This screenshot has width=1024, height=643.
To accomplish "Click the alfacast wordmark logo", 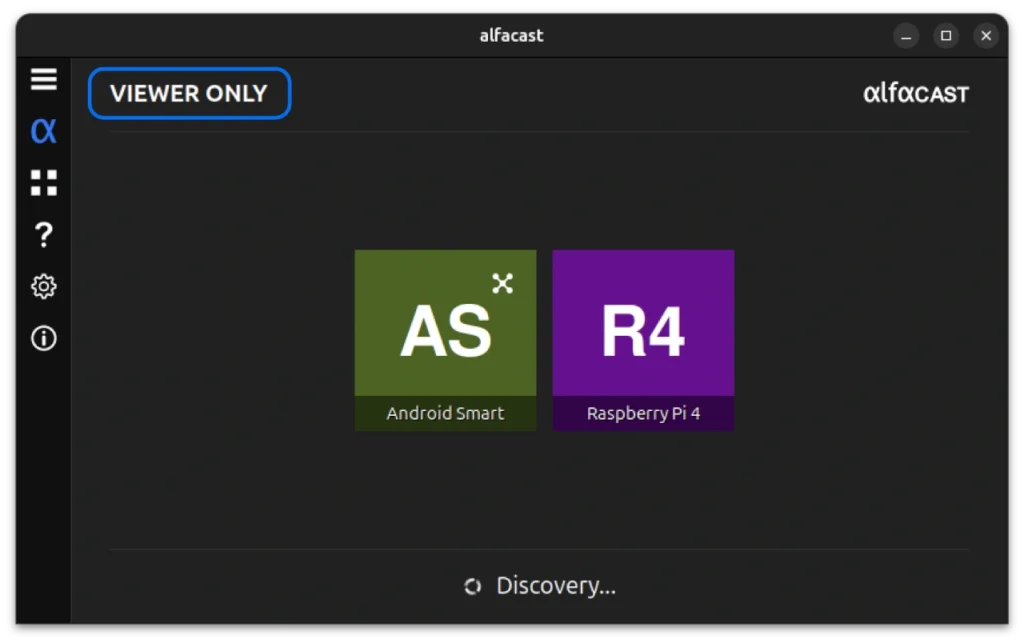I will coord(916,93).
